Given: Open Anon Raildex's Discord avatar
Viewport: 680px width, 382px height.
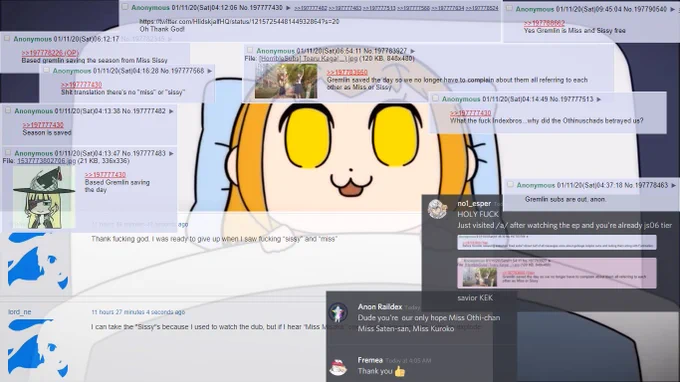Looking at the screenshot, I should click(x=337, y=313).
